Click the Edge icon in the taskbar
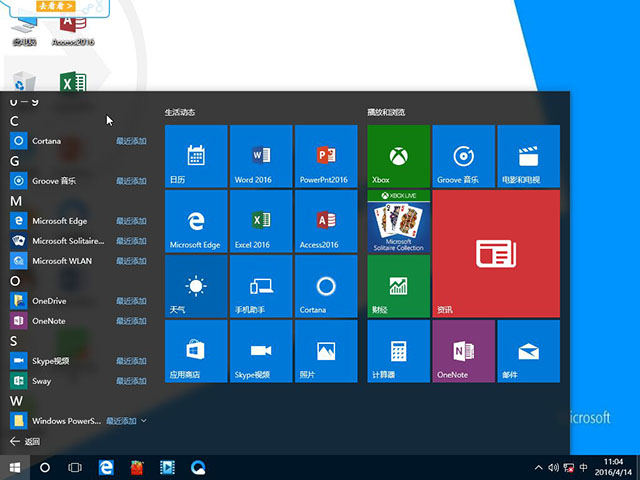 pos(105,467)
